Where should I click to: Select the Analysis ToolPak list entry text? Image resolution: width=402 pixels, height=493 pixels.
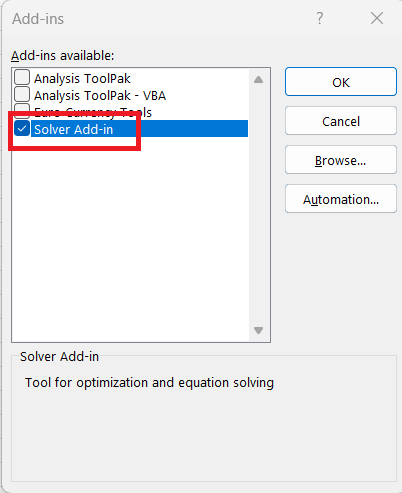pyautogui.click(x=82, y=79)
